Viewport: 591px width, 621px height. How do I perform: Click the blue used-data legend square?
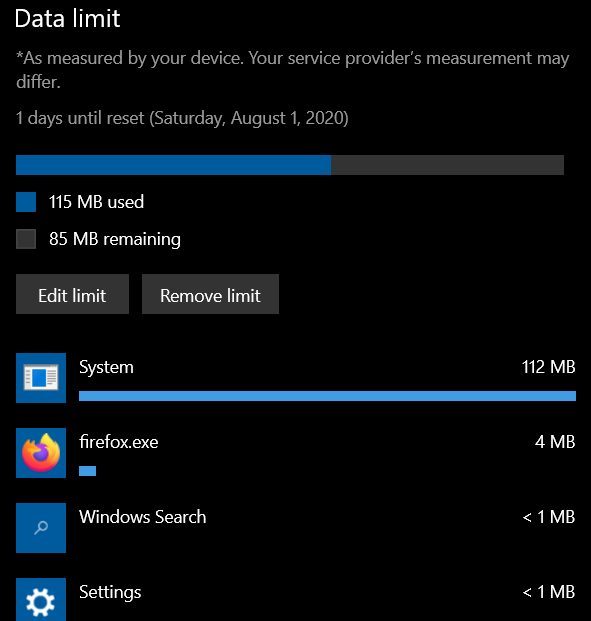click(x=26, y=202)
